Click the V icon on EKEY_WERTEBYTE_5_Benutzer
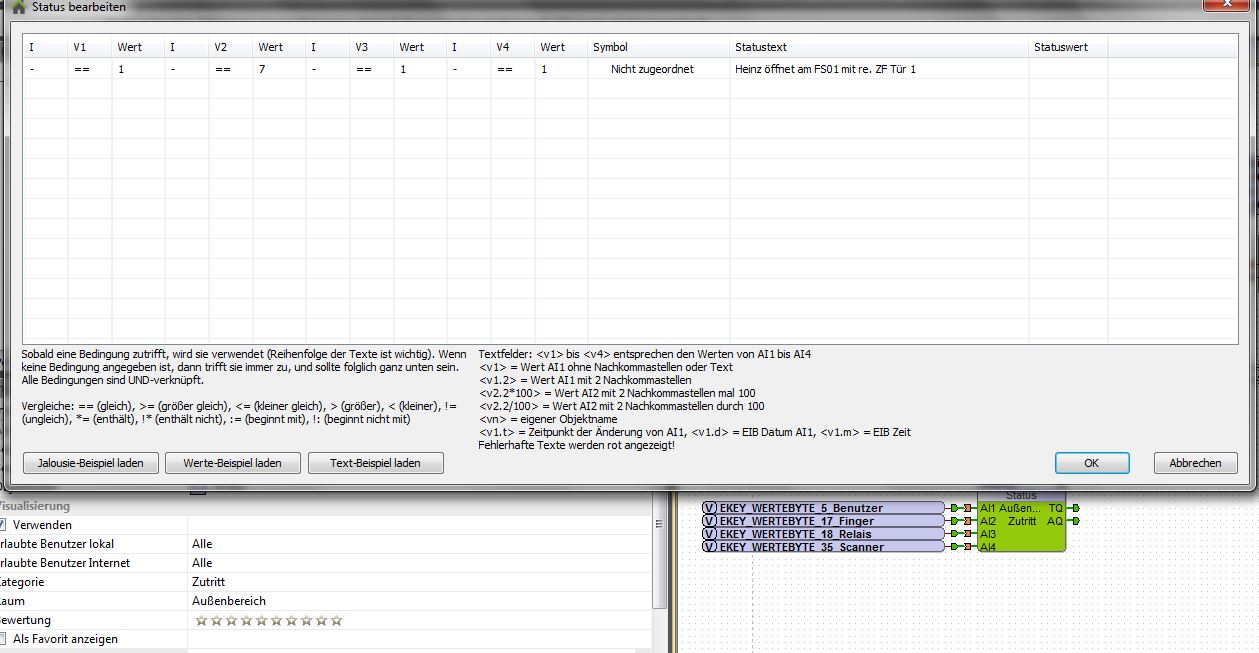Screen dimensions: 1259x653 pyautogui.click(x=710, y=508)
